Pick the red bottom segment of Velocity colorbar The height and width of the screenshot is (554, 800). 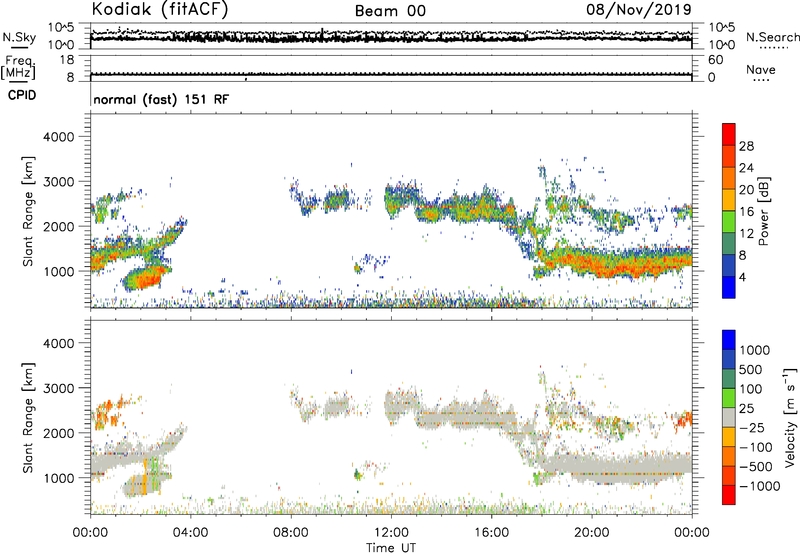tap(729, 495)
